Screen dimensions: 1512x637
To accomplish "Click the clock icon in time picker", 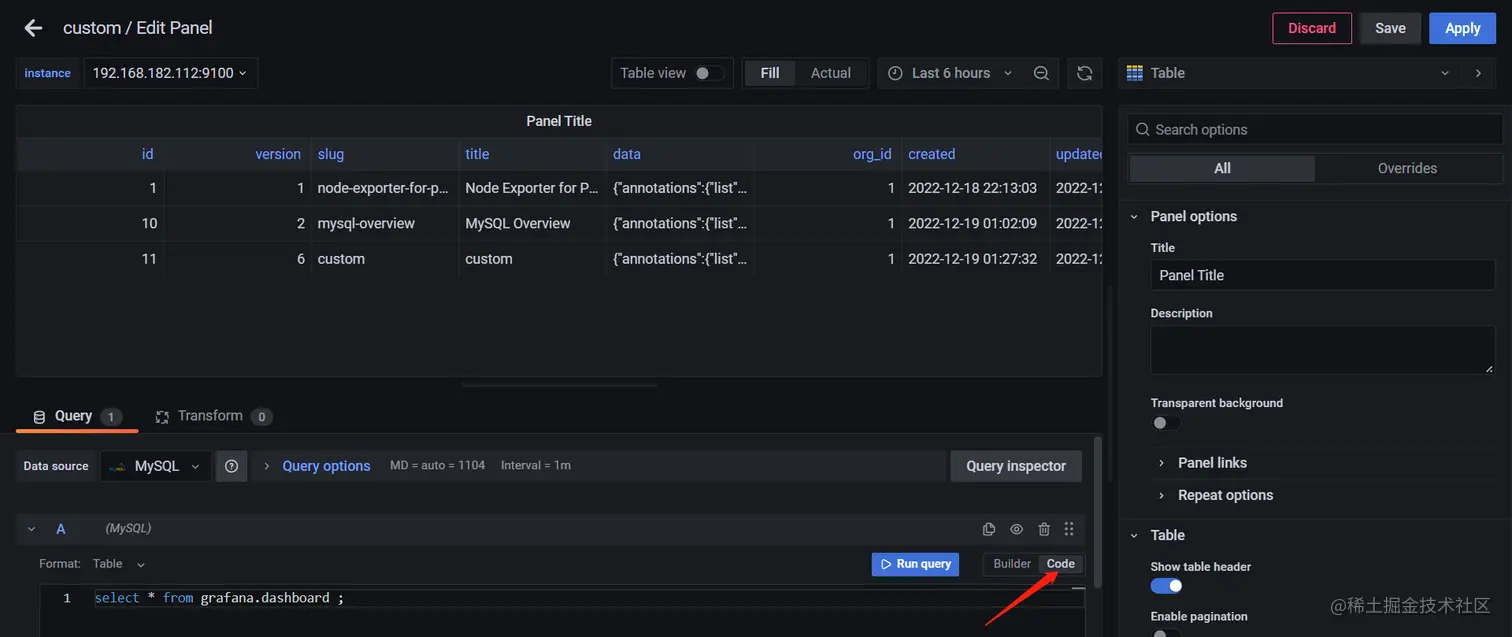I will pos(893,73).
